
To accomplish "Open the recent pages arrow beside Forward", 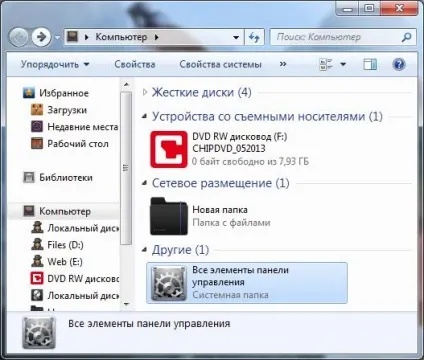I will tap(57, 37).
